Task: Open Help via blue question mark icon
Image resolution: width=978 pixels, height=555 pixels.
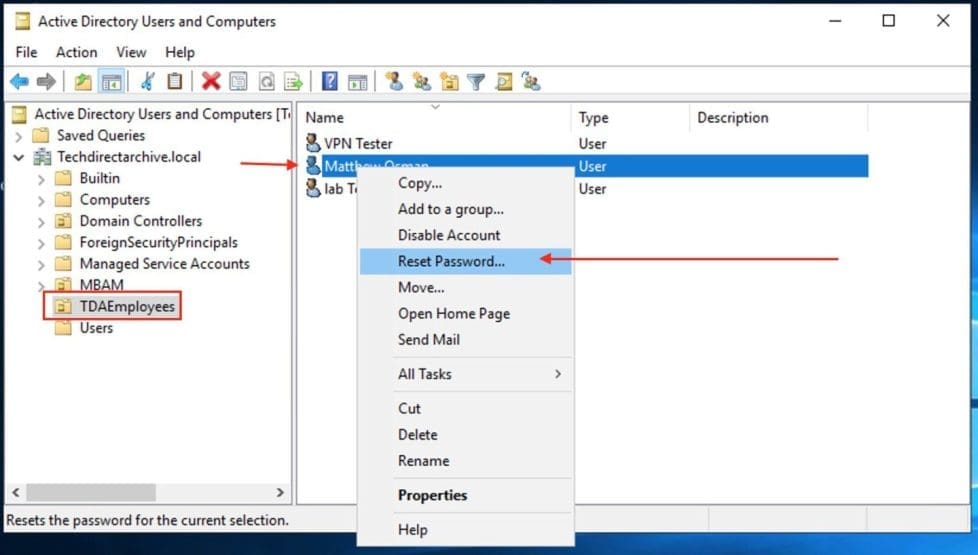Action: coord(329,82)
